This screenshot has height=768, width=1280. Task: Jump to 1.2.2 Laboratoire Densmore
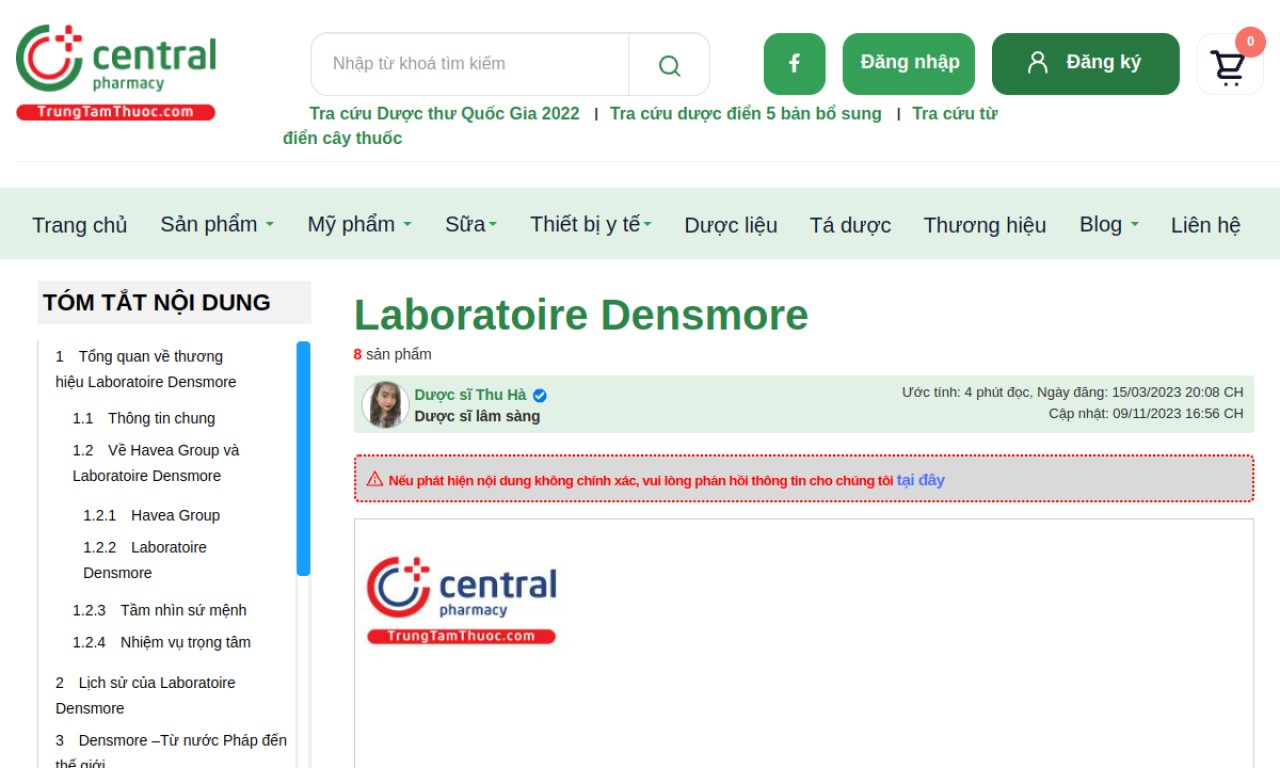click(145, 560)
